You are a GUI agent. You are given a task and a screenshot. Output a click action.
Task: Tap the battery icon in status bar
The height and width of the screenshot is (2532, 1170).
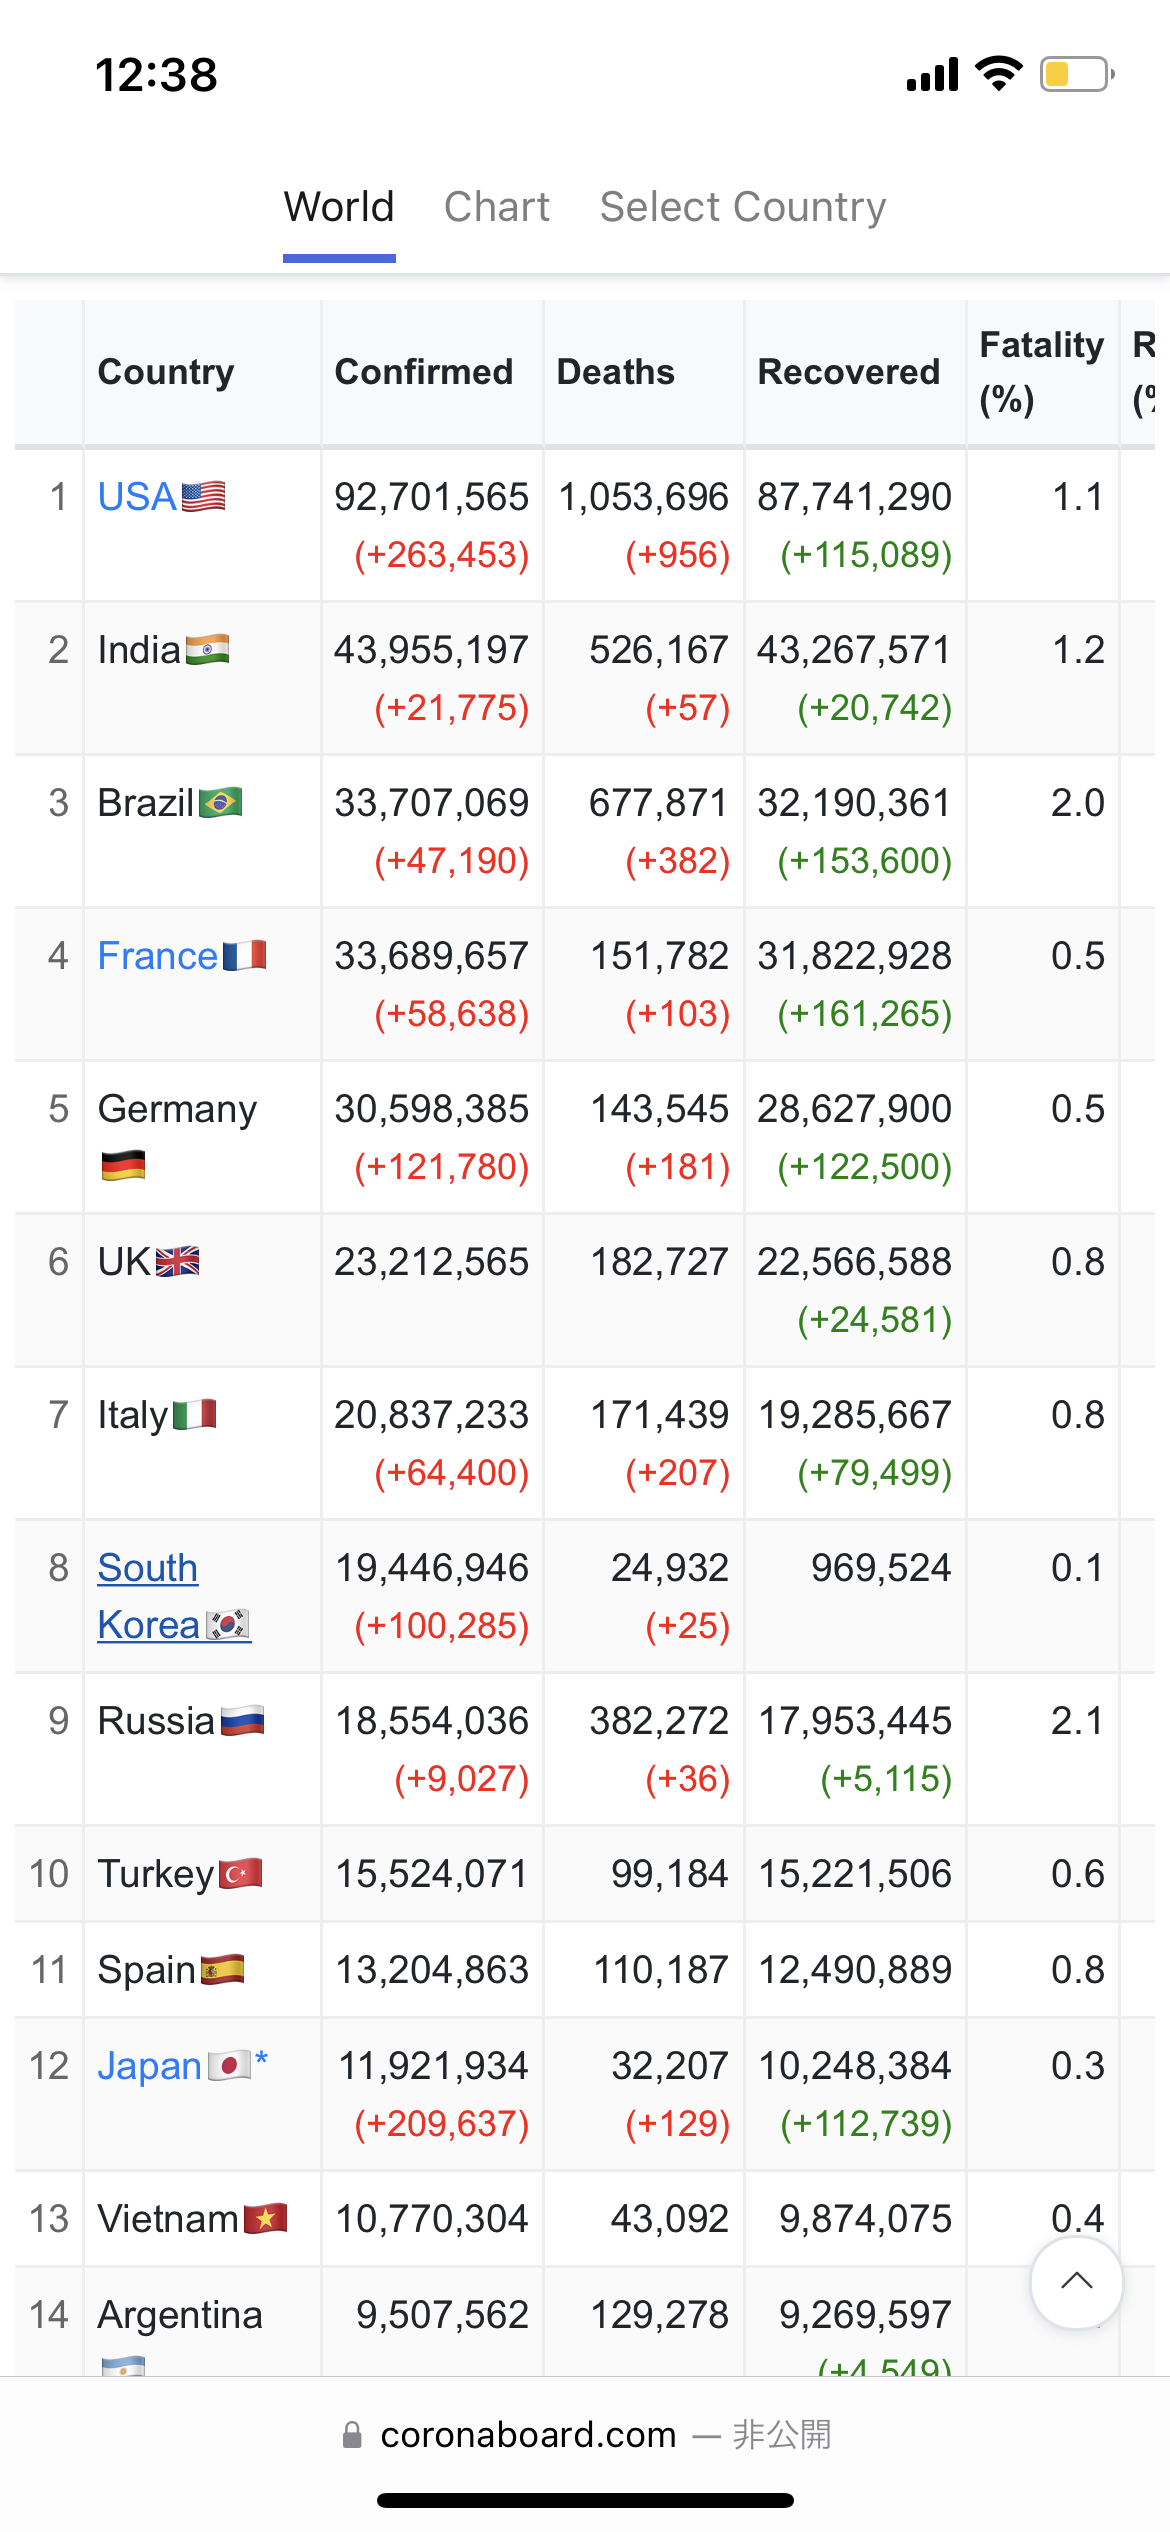click(x=1077, y=74)
